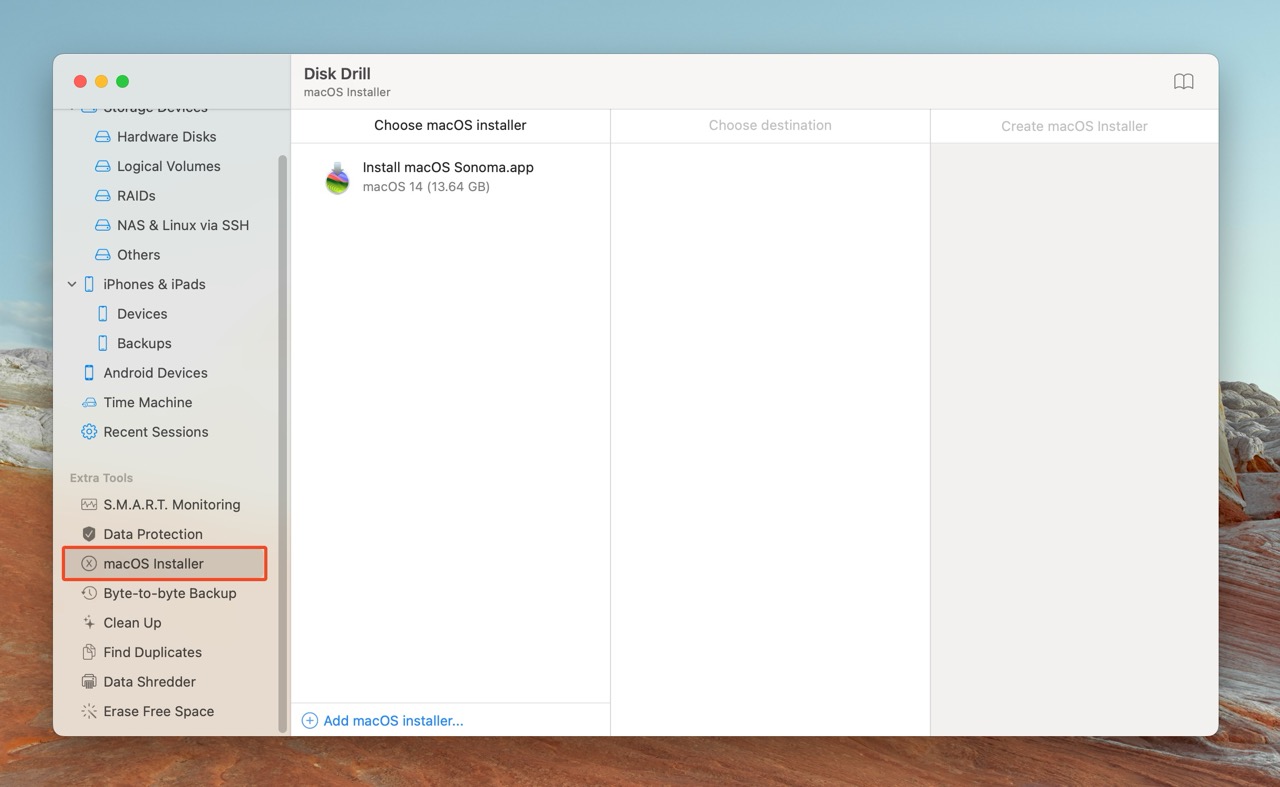
Task: Open the Data Protection tool
Action: click(x=152, y=534)
